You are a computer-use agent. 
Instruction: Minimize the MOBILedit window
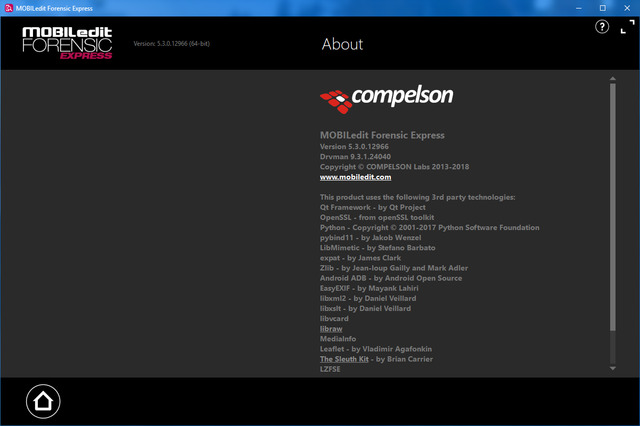pos(575,8)
